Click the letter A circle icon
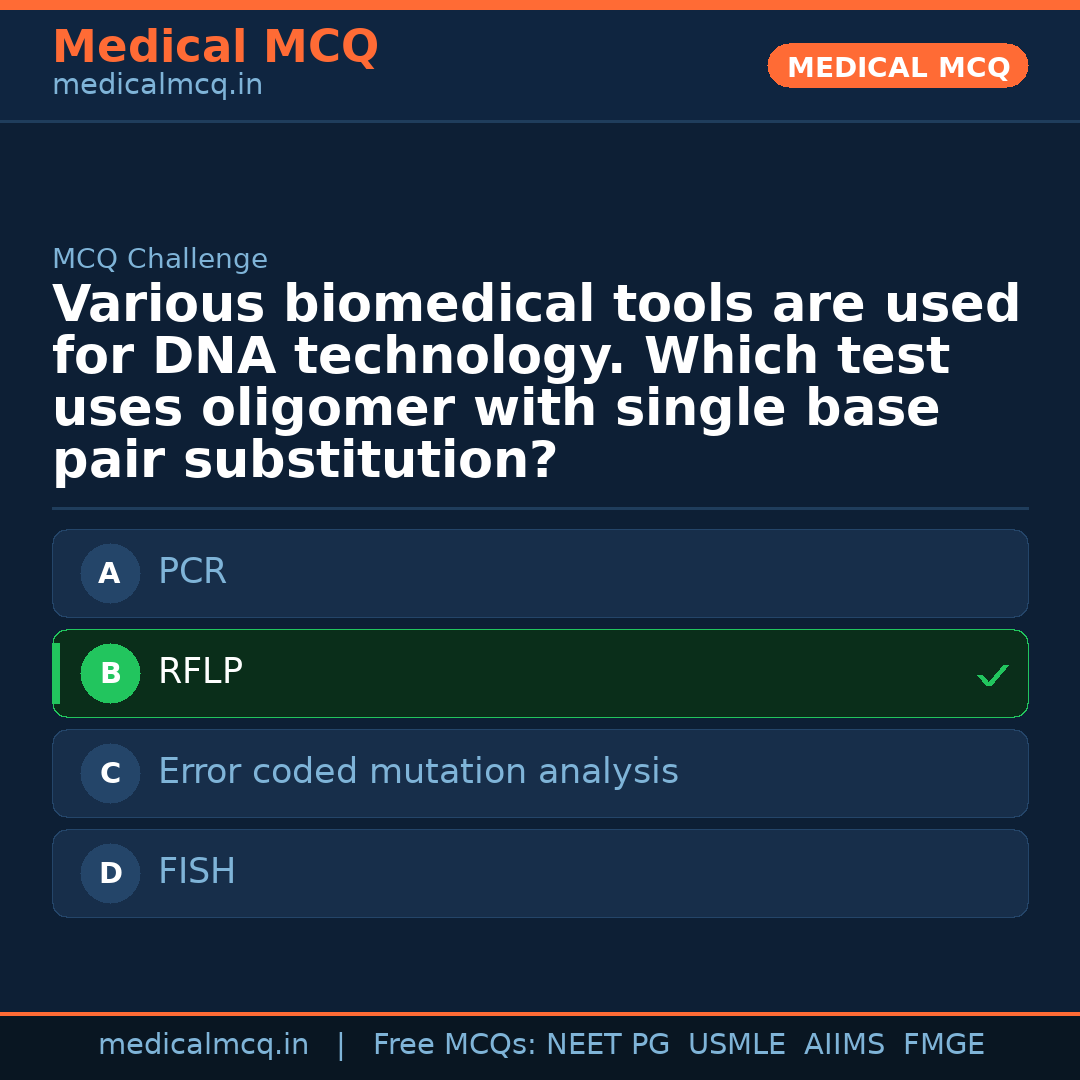1080x1080 pixels. [110, 574]
